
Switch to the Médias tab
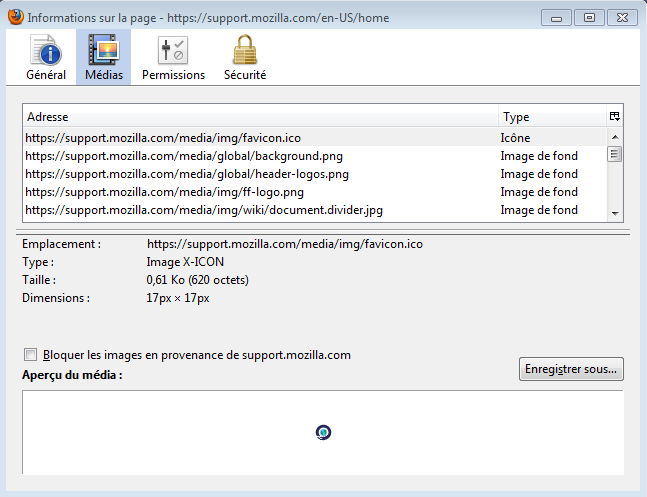click(x=104, y=58)
